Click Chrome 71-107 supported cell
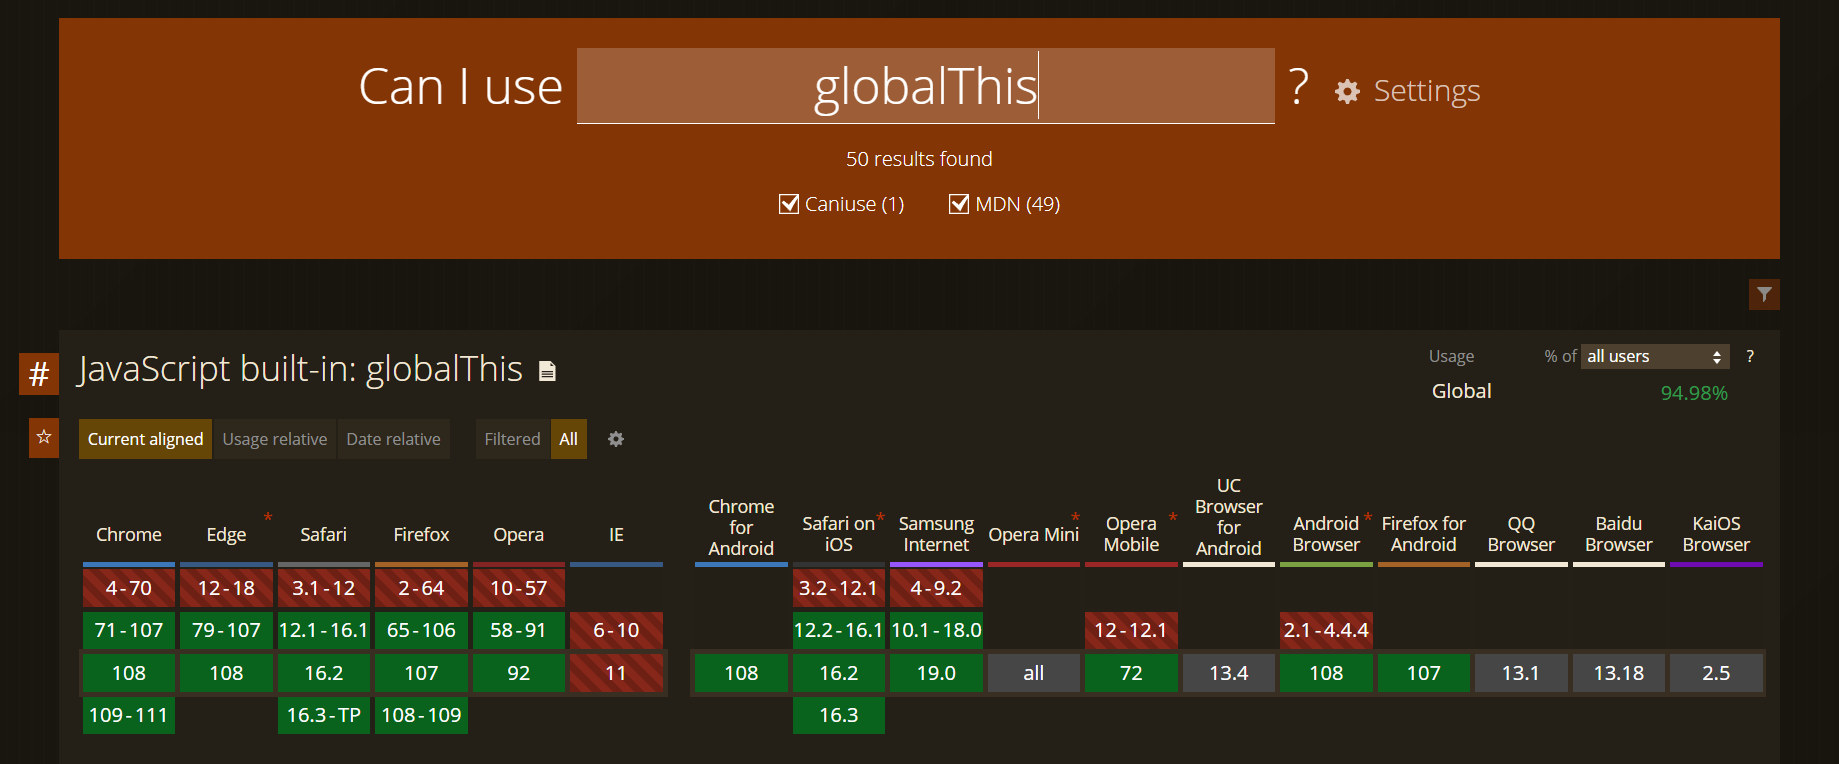This screenshot has height=764, width=1839. 129,630
